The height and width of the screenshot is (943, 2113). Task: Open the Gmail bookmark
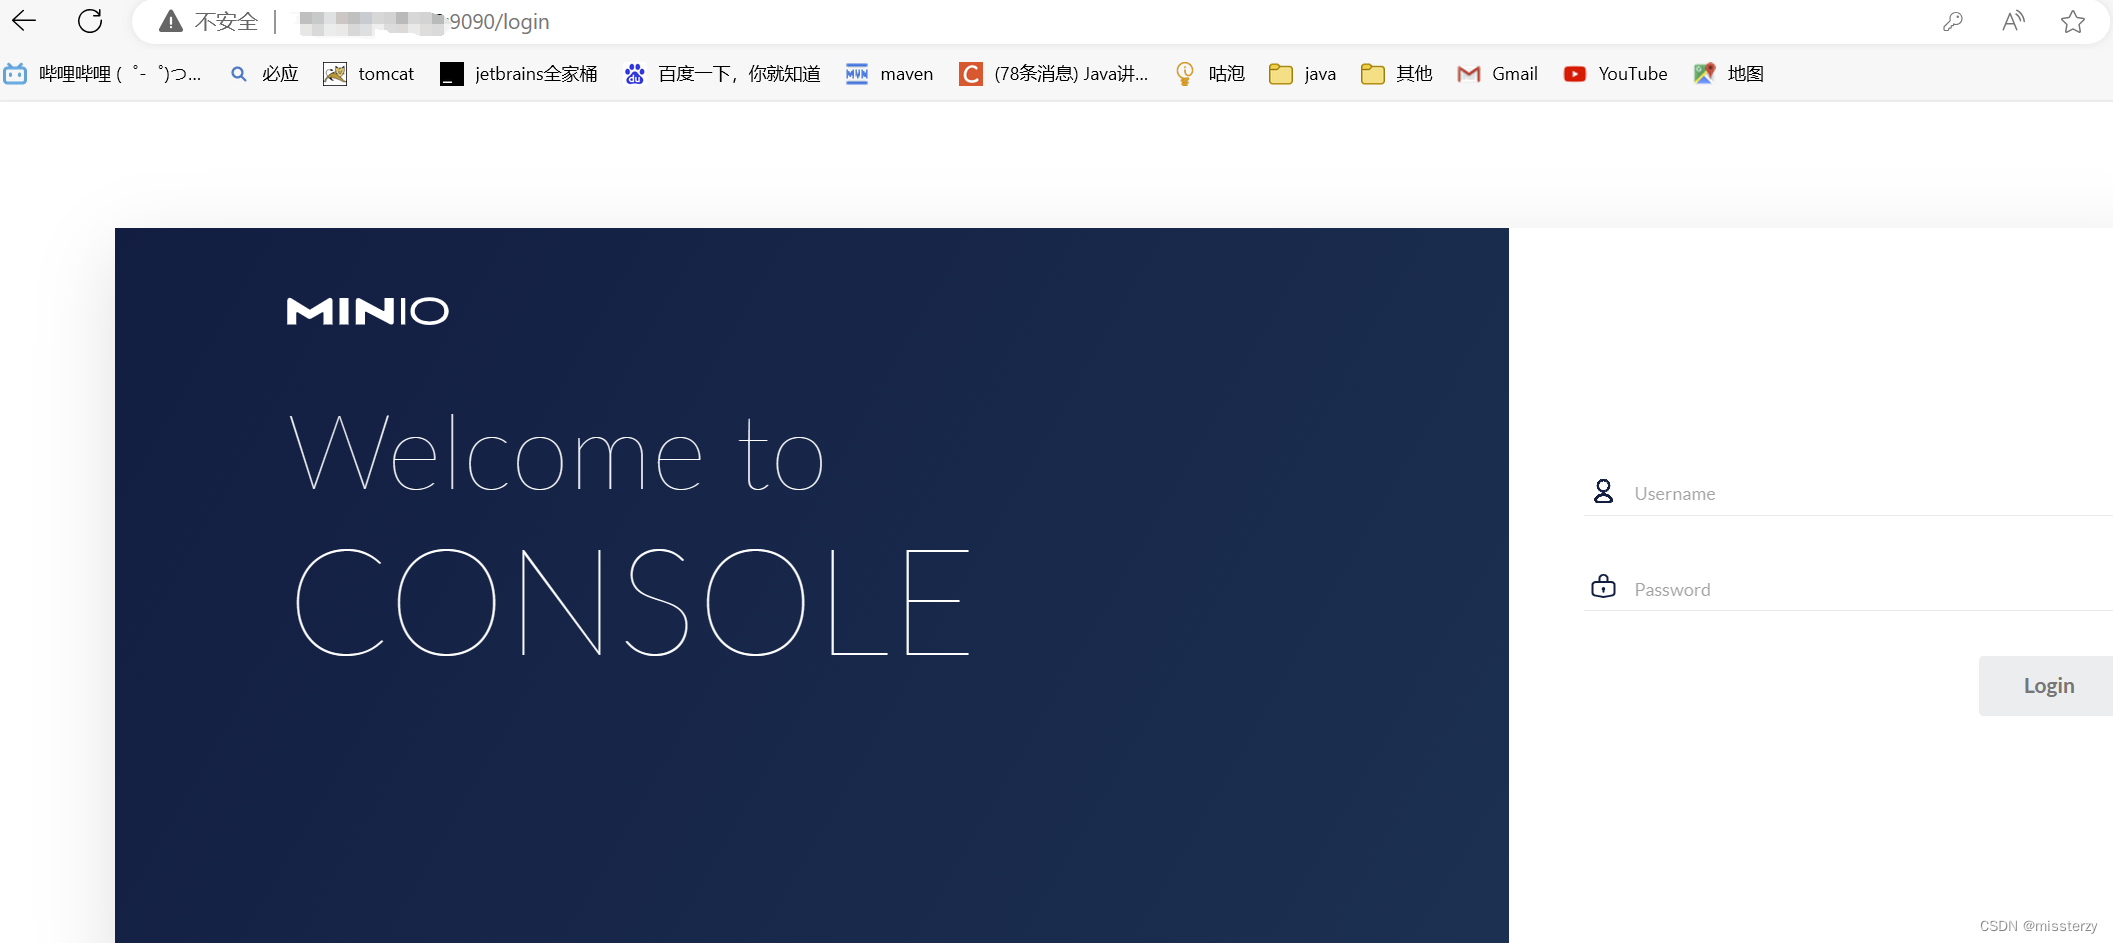pos(1497,73)
